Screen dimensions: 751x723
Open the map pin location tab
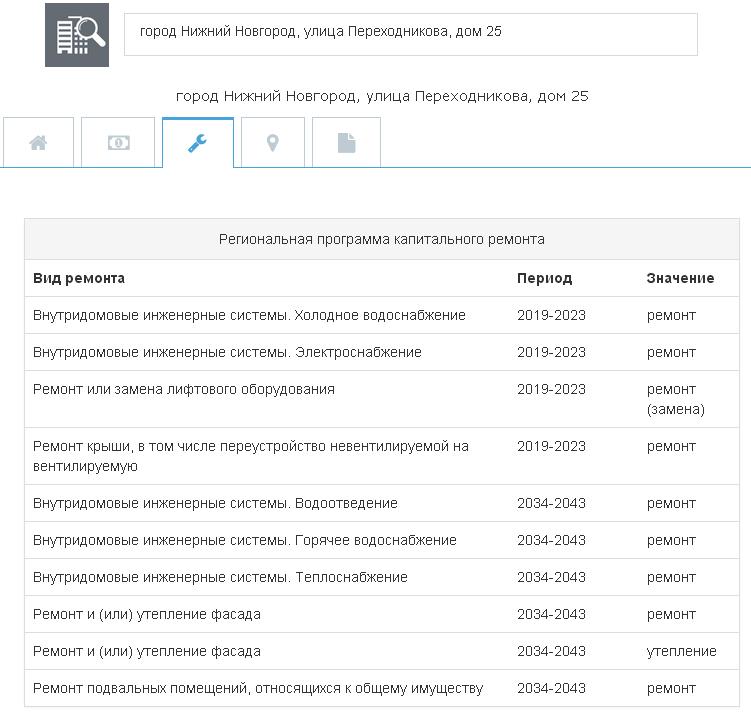tap(272, 143)
